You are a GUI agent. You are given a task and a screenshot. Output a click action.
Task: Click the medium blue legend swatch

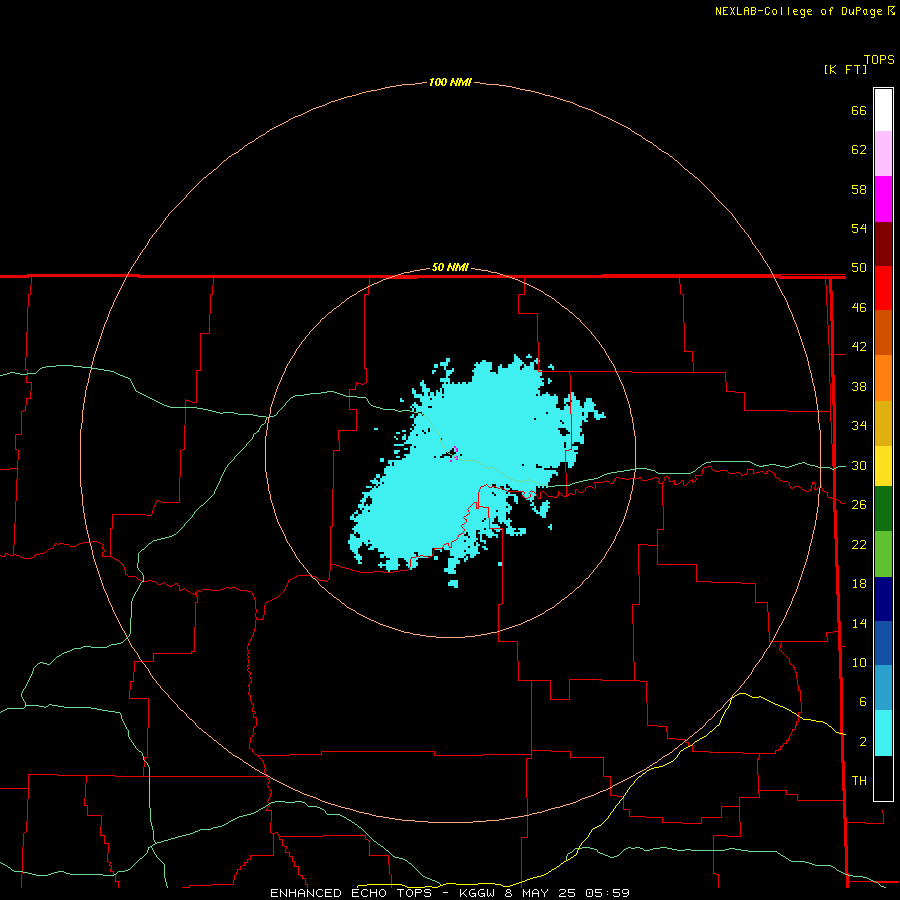point(883,643)
